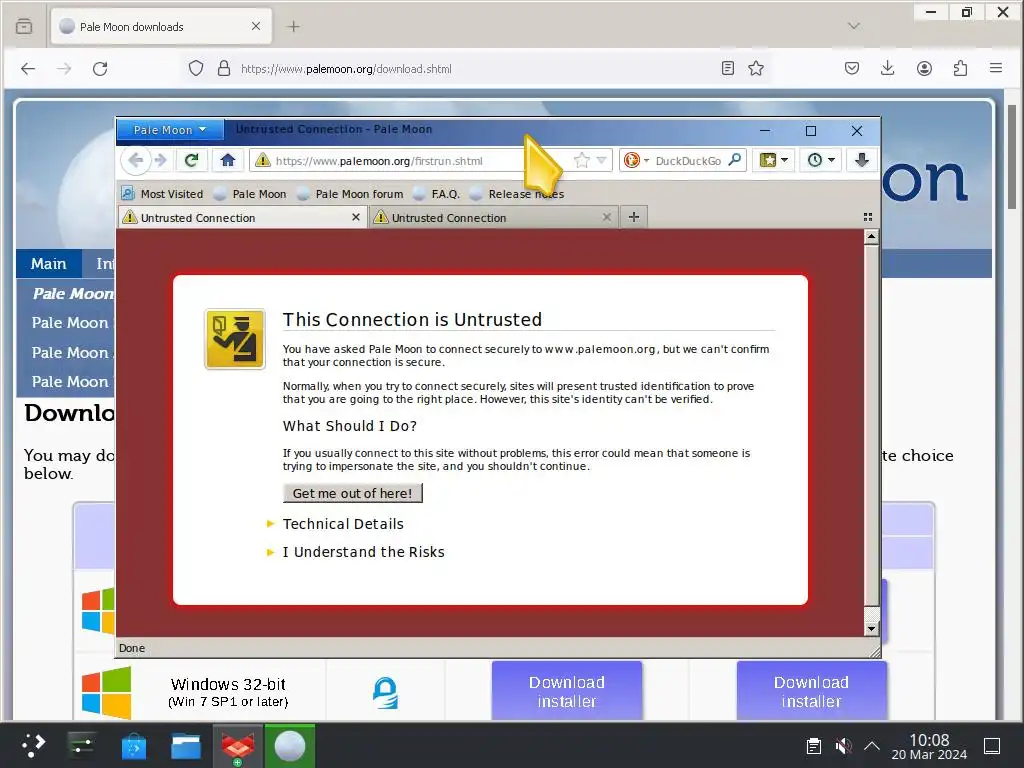
Task: Open a new tab in Pale Moon
Action: [x=633, y=217]
